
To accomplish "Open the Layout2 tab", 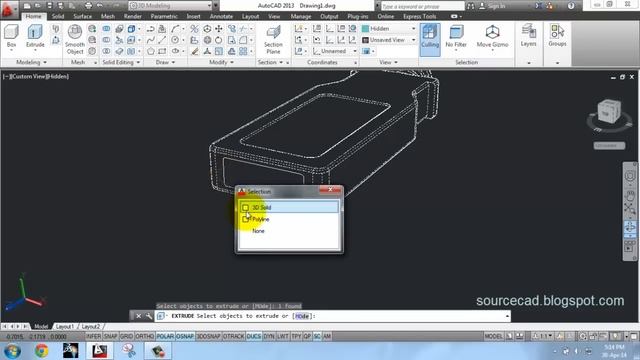I will 91,327.
